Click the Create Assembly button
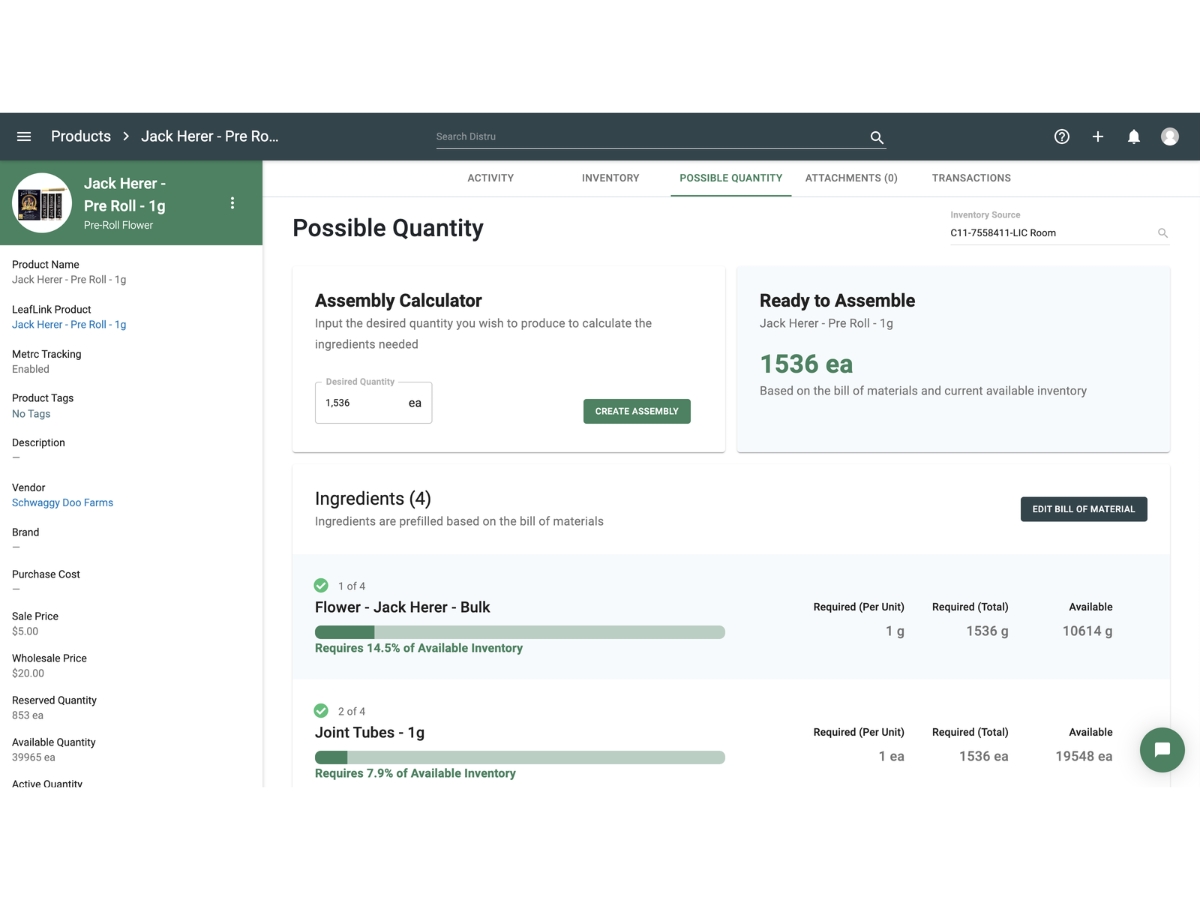 pos(637,411)
